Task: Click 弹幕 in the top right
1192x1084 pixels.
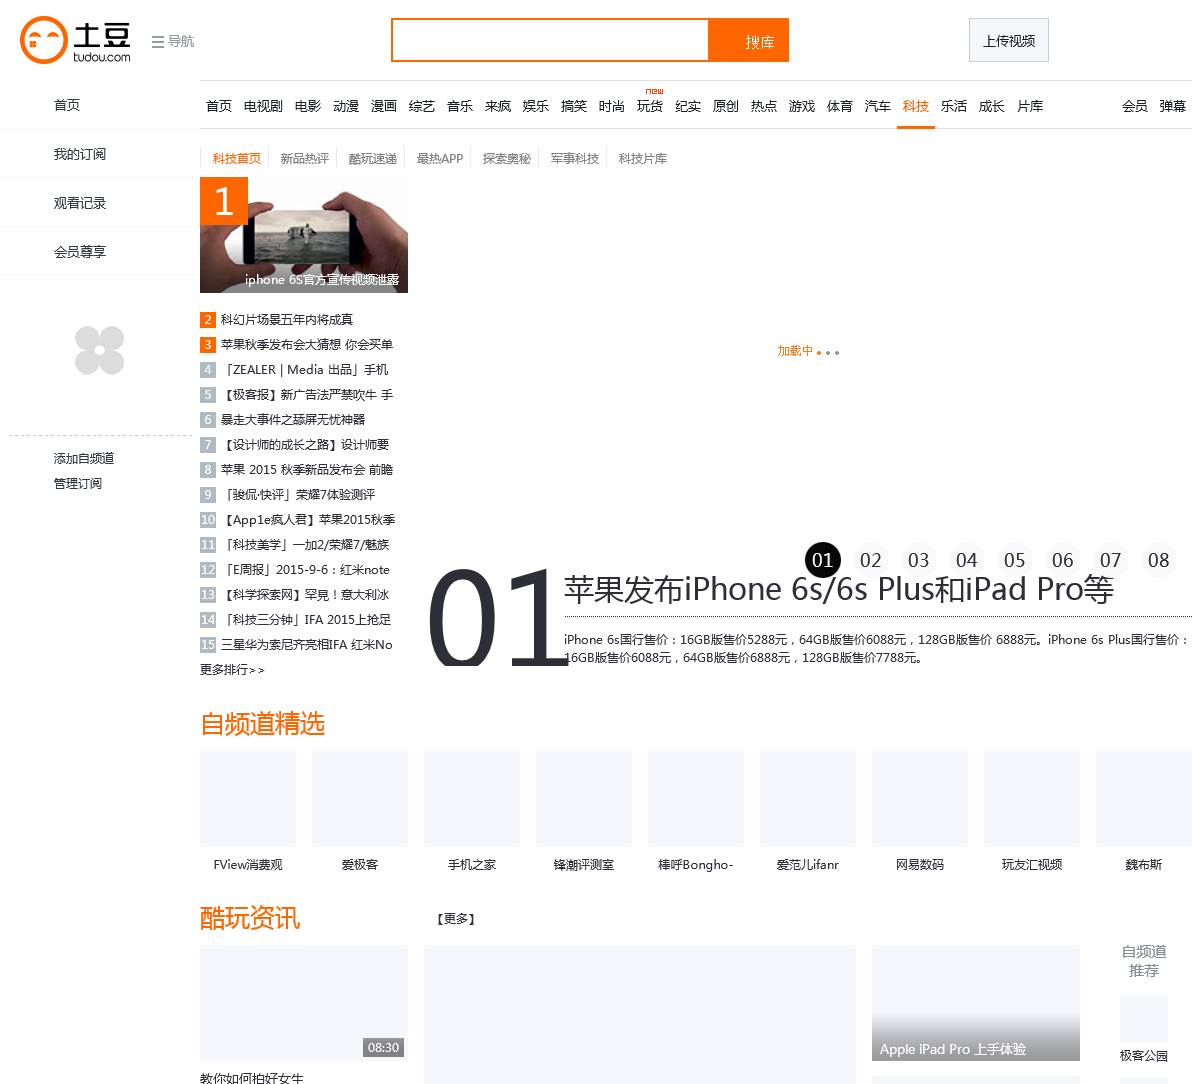Action: tap(1173, 106)
